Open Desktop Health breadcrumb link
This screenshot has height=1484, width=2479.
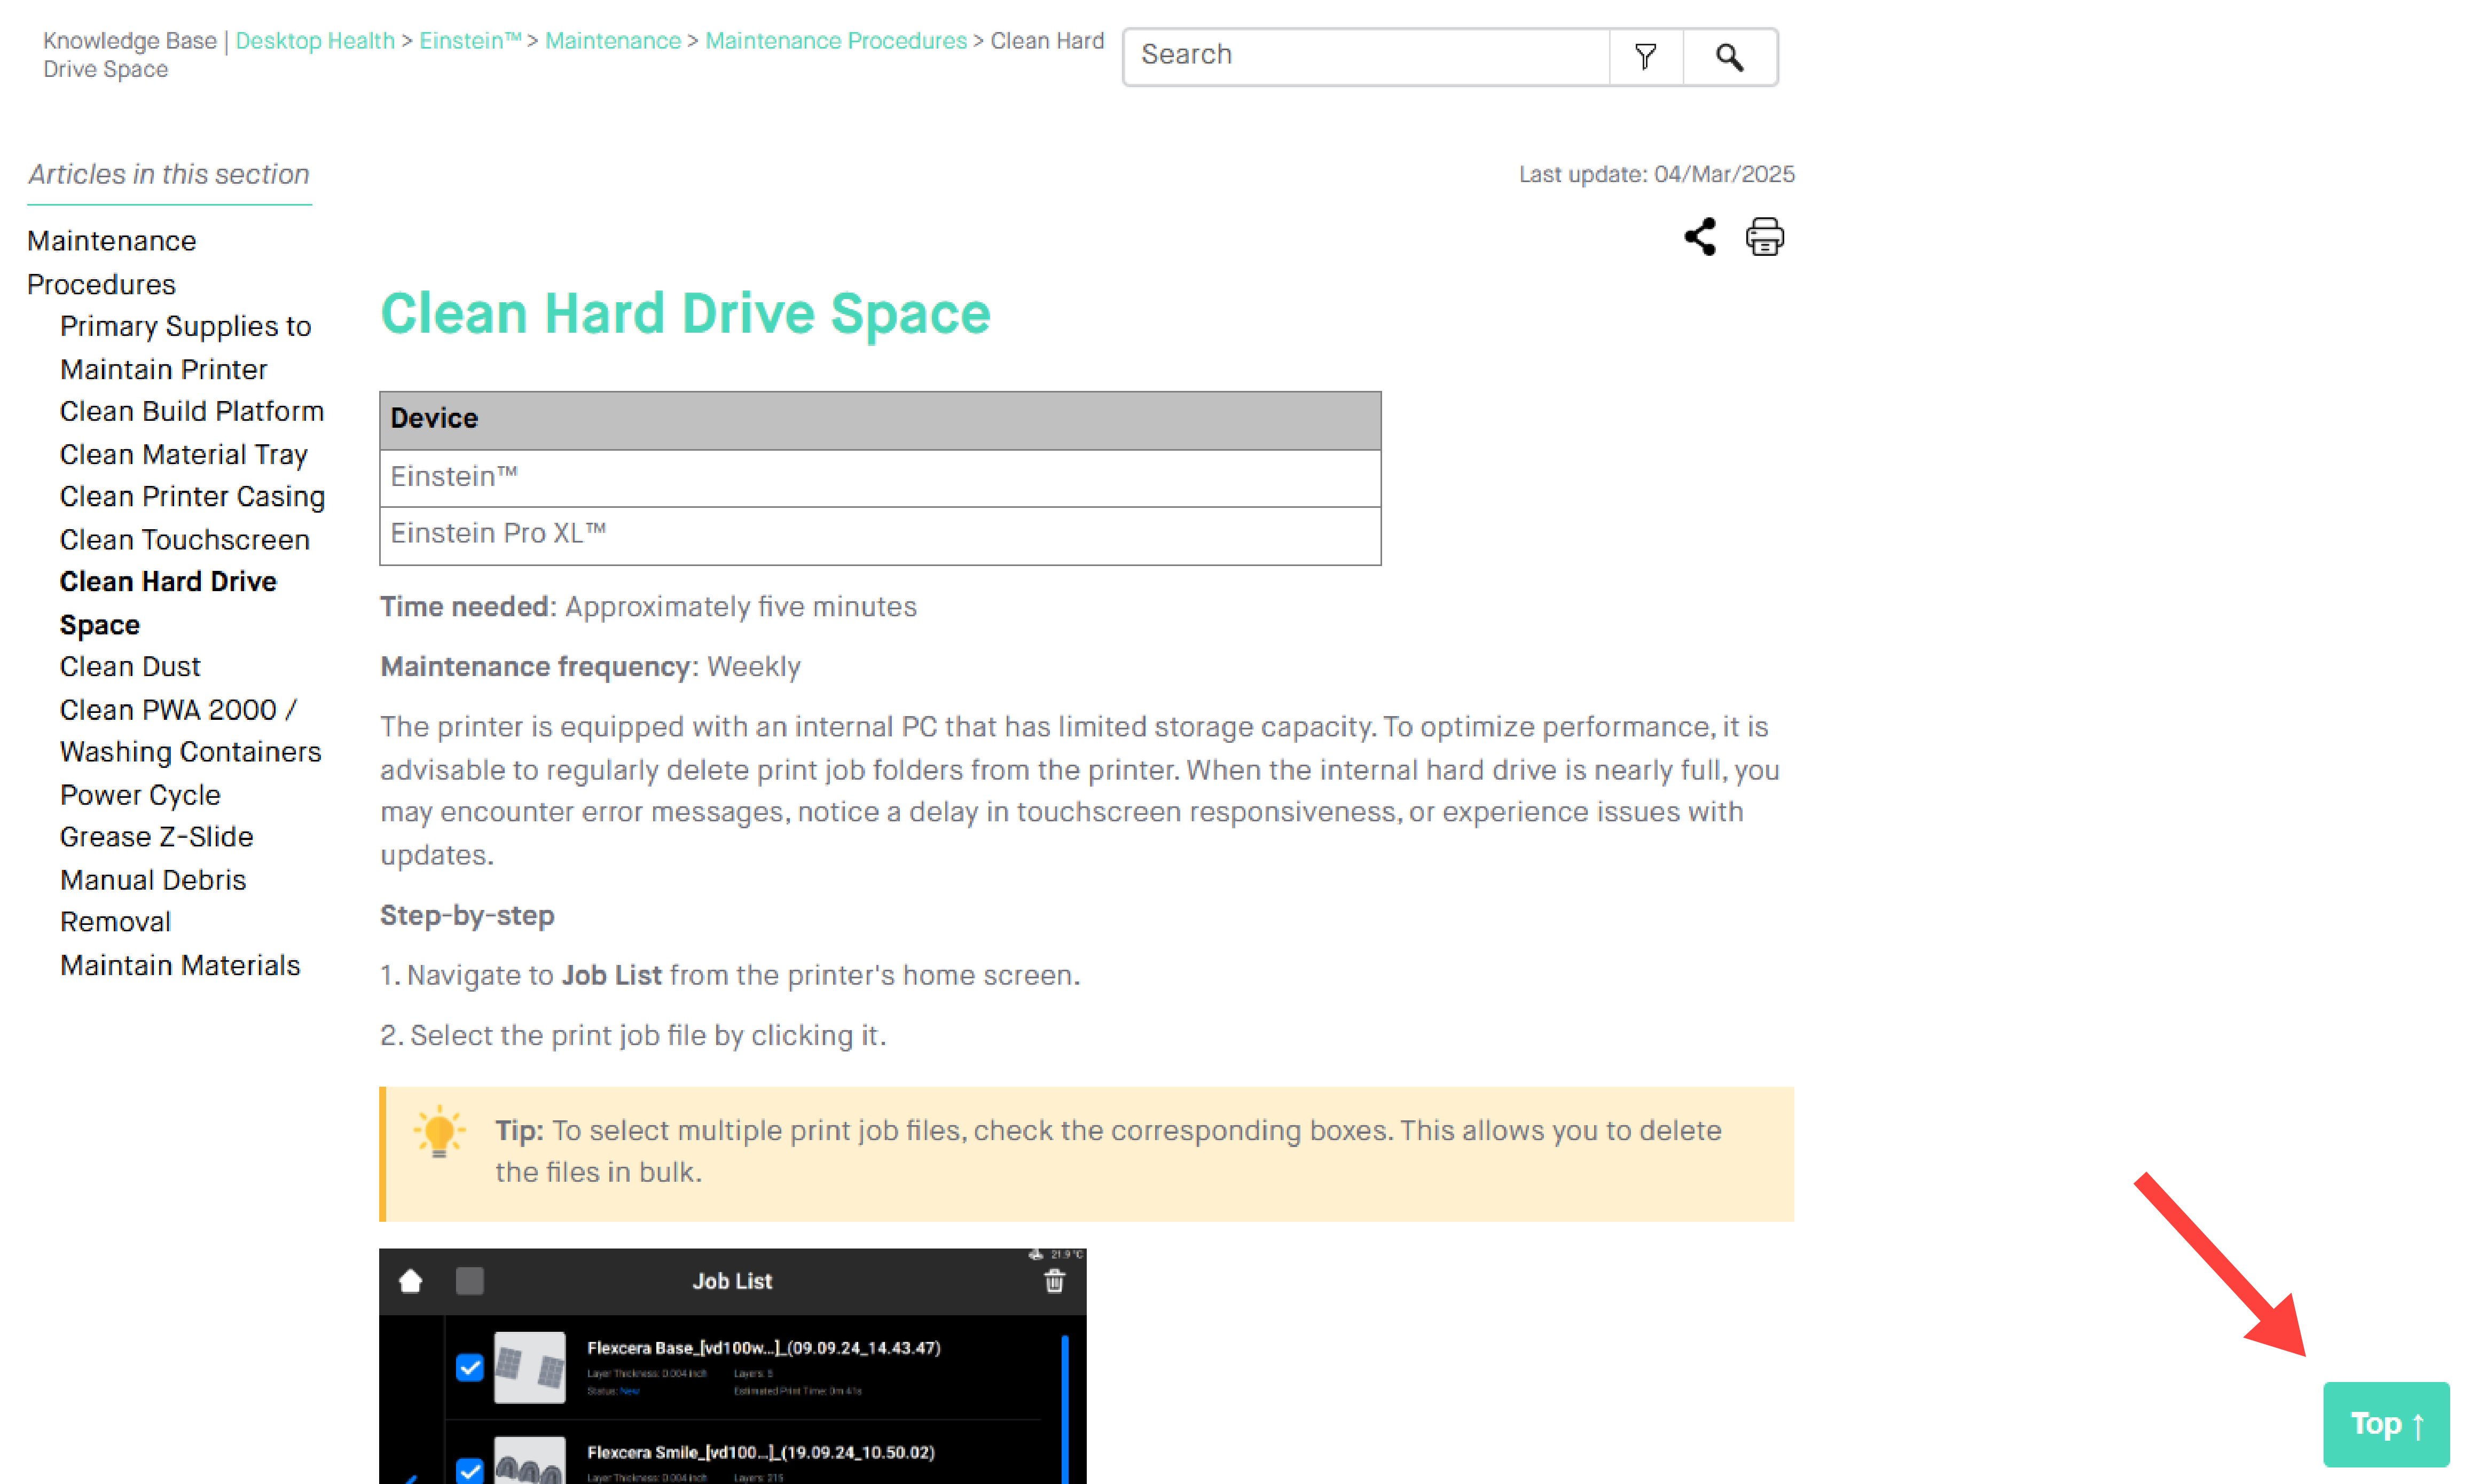pyautogui.click(x=315, y=41)
